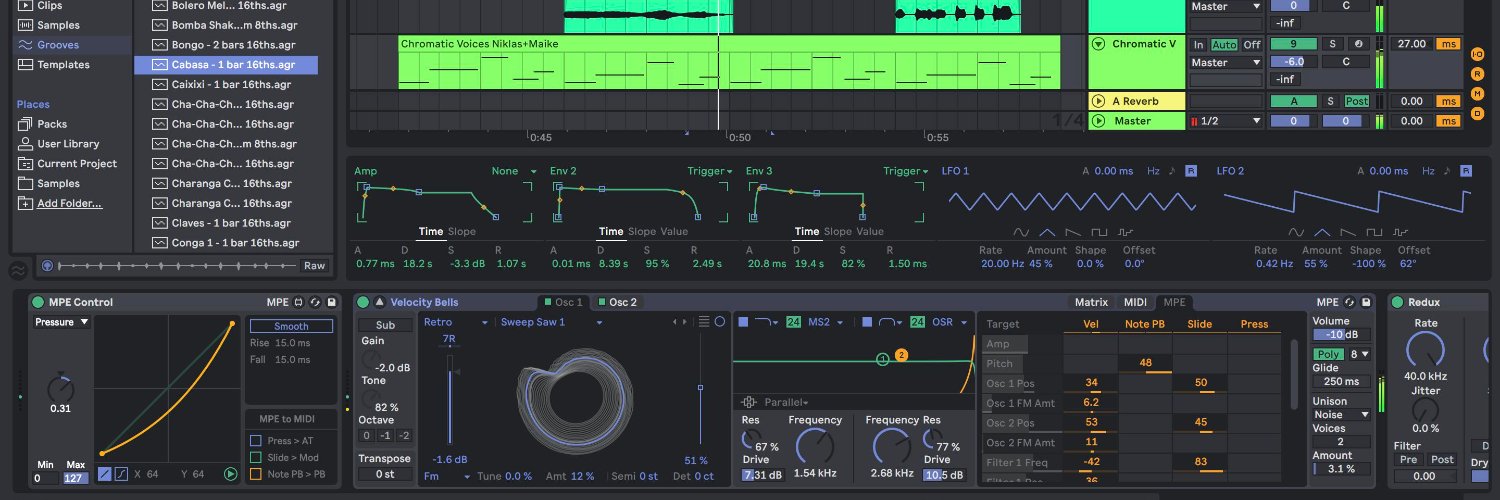Open the Matrix tab

pyautogui.click(x=1091, y=302)
